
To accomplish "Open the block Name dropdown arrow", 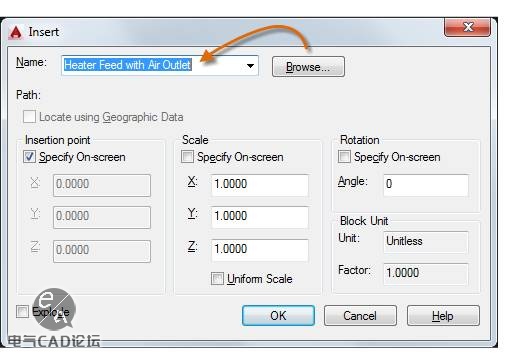I will (x=250, y=66).
